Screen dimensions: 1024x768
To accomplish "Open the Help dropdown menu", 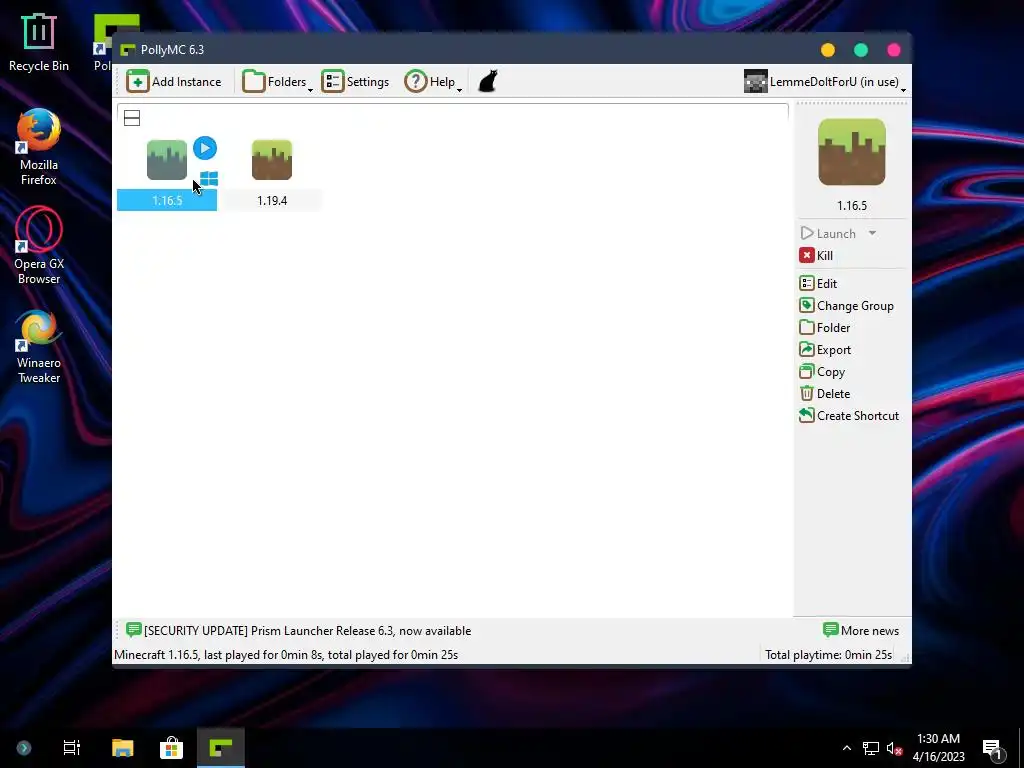I will (433, 82).
